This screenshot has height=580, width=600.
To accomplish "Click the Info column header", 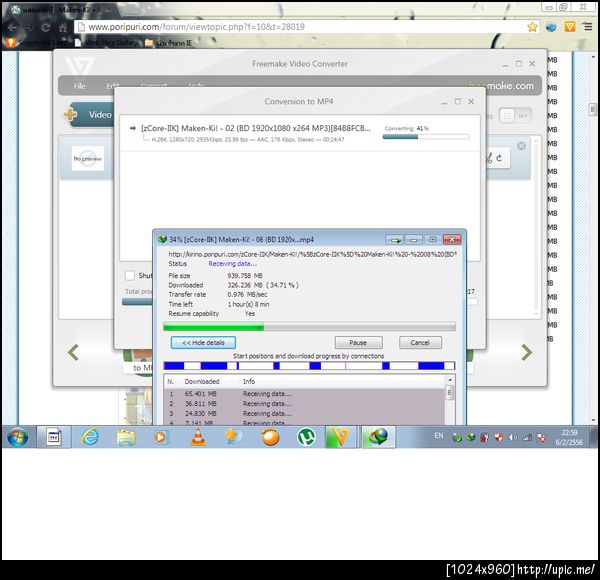I will [249, 381].
